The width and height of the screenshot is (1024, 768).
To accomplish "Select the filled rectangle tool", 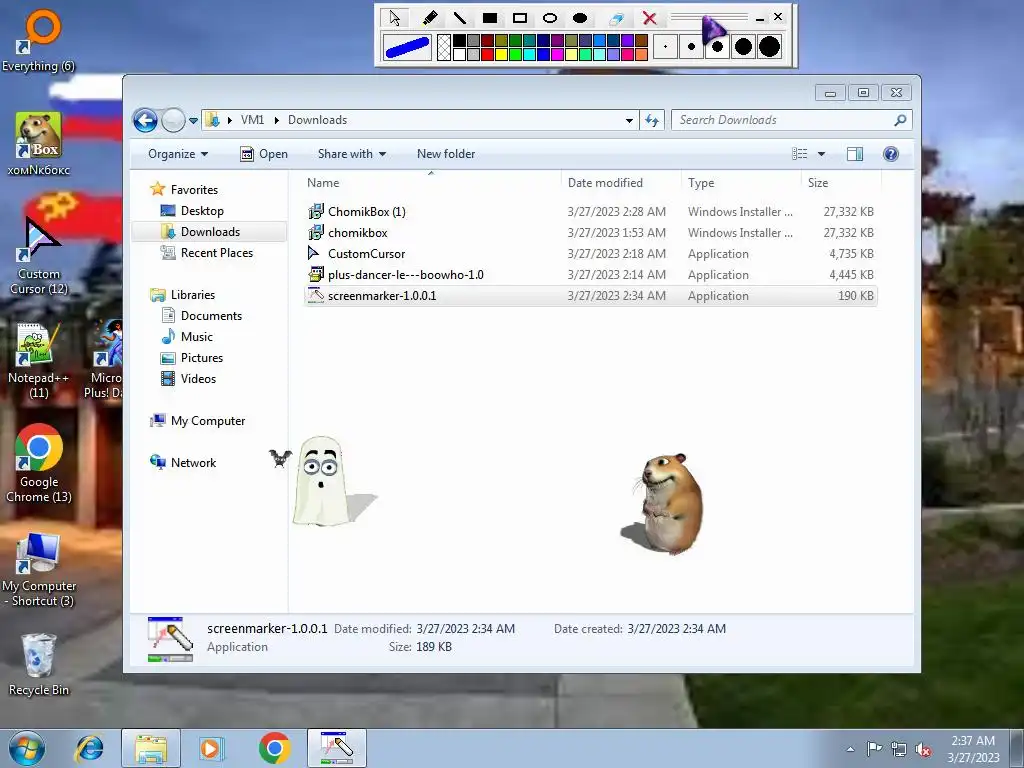I will point(490,18).
